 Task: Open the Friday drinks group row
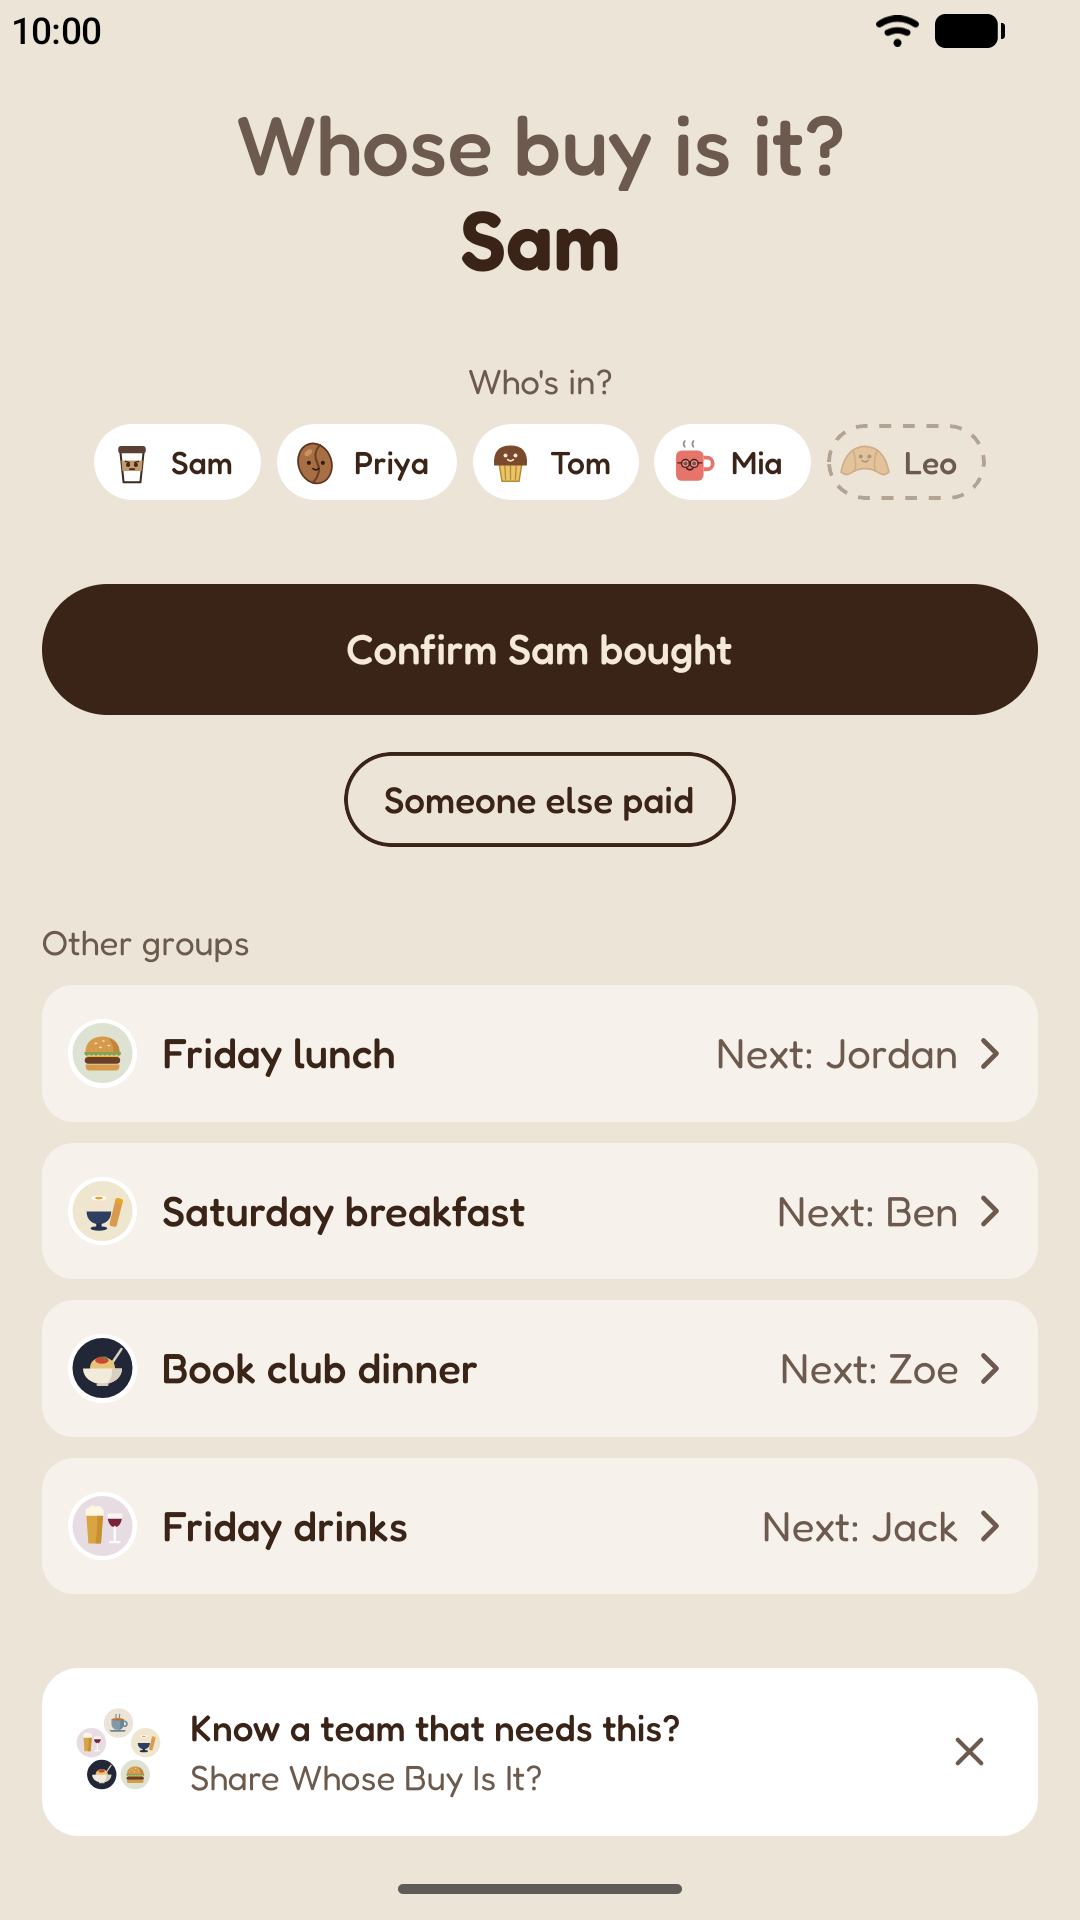[540, 1526]
